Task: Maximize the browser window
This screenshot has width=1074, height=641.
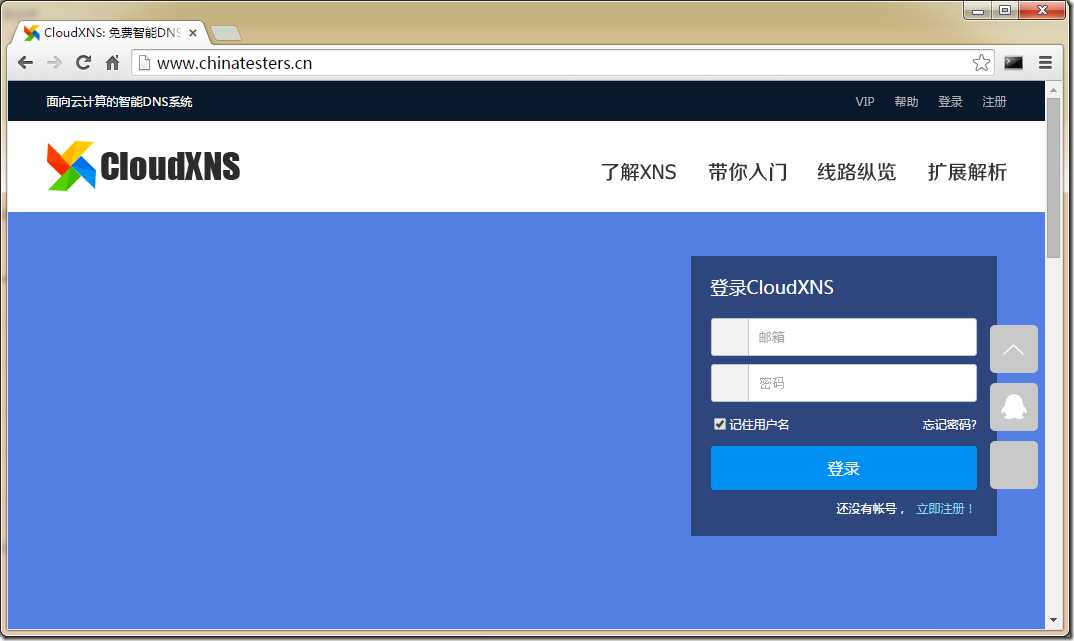Action: tap(1005, 10)
